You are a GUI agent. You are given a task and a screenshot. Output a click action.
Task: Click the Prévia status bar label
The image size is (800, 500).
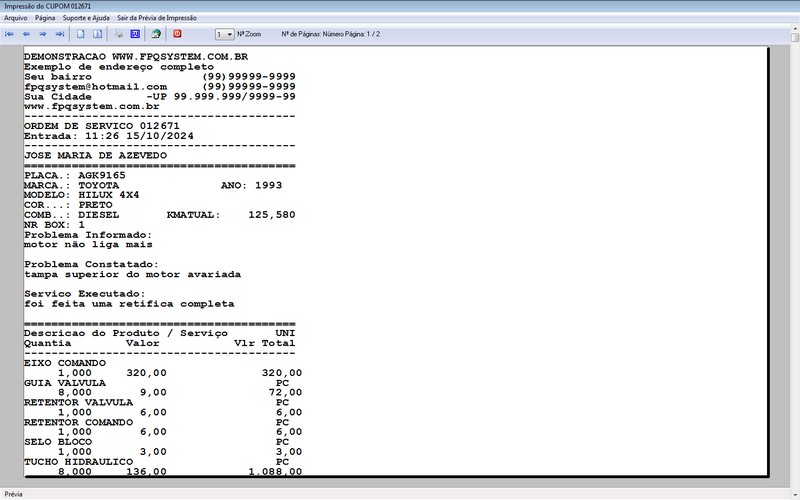15,494
